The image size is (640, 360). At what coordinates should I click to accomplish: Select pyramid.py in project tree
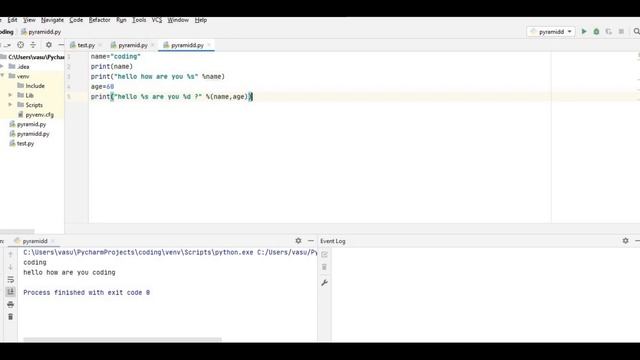(x=28, y=124)
